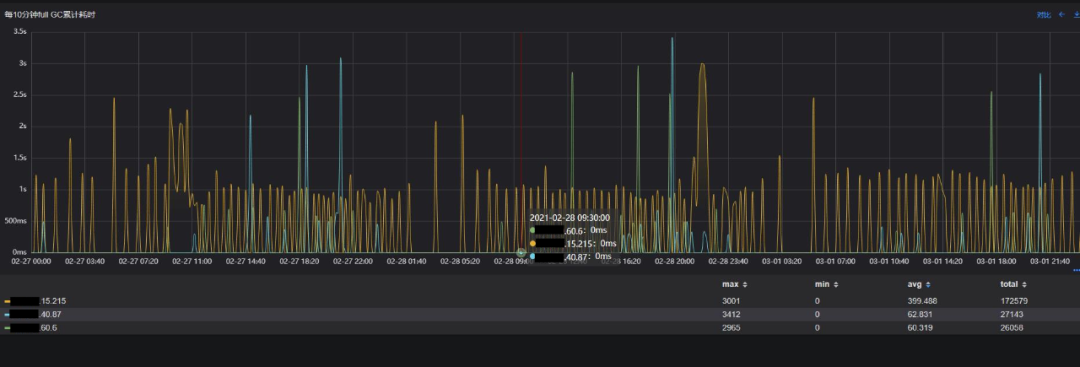Toggle the blue .40.87 series color marker
Screen dimensions: 1080x367
pos(7,315)
